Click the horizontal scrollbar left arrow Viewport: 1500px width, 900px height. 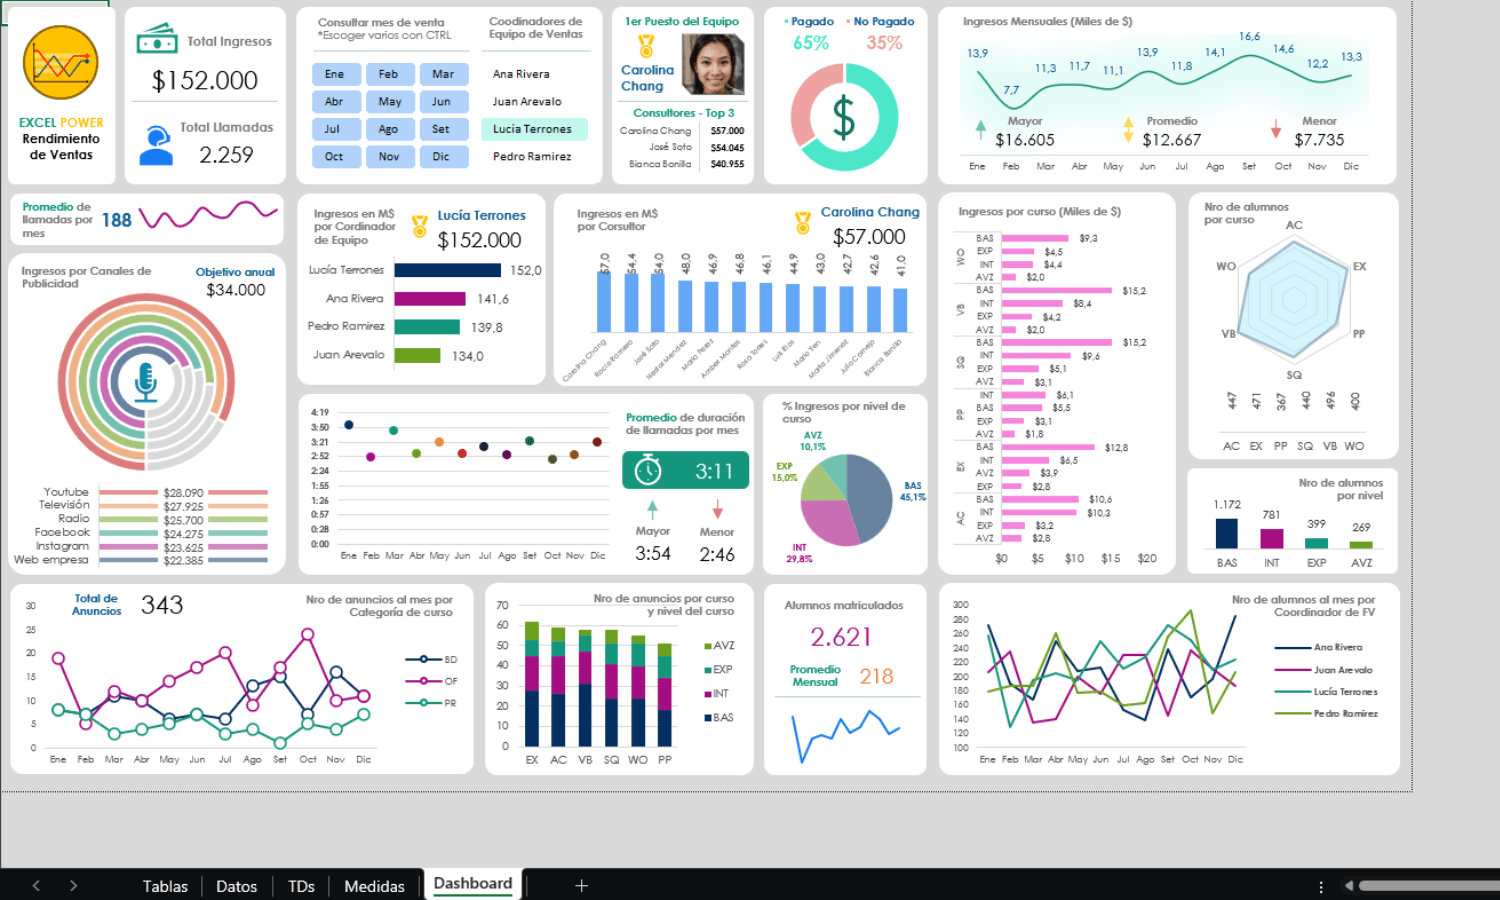pos(1349,885)
